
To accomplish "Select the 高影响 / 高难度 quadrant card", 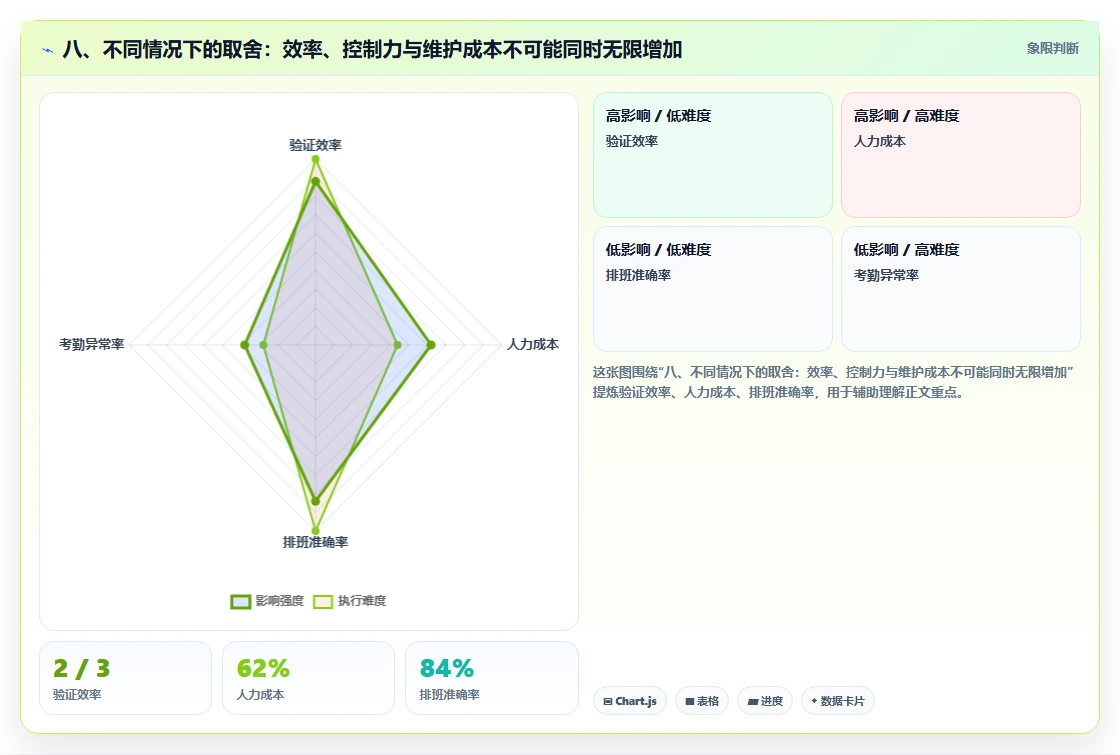I will coord(961,155).
